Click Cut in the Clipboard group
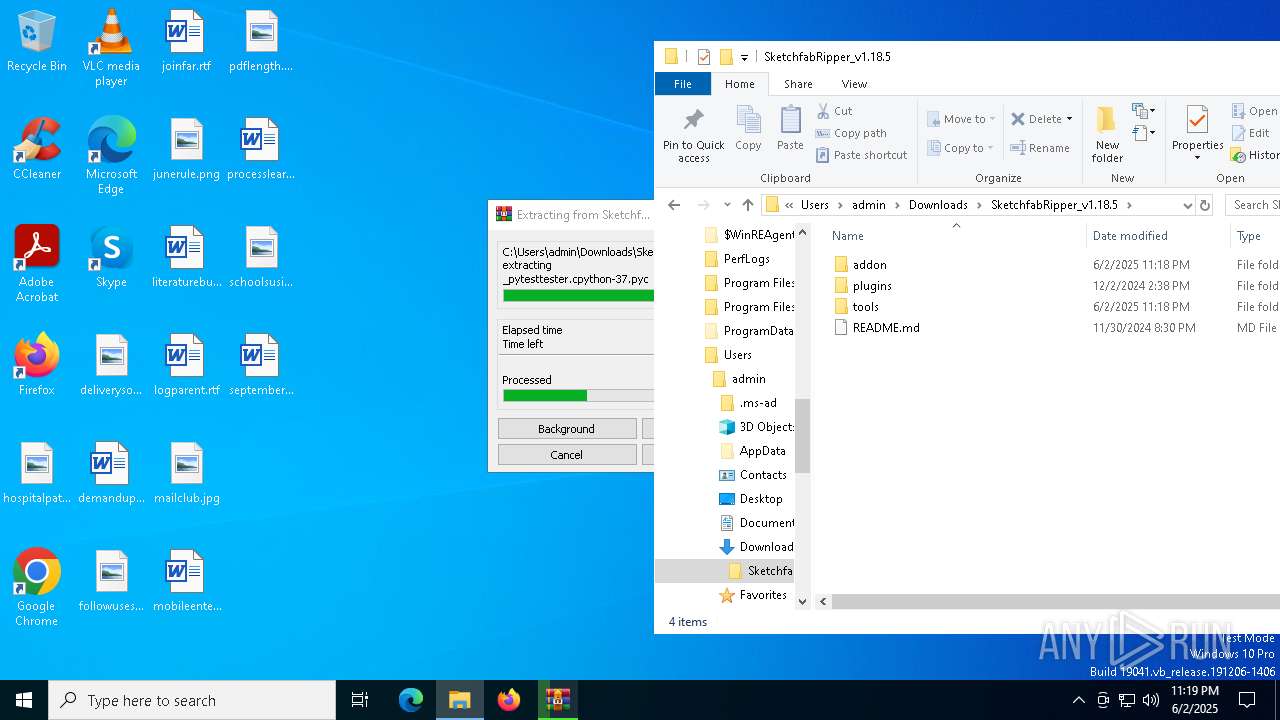1280x720 pixels. tap(835, 111)
